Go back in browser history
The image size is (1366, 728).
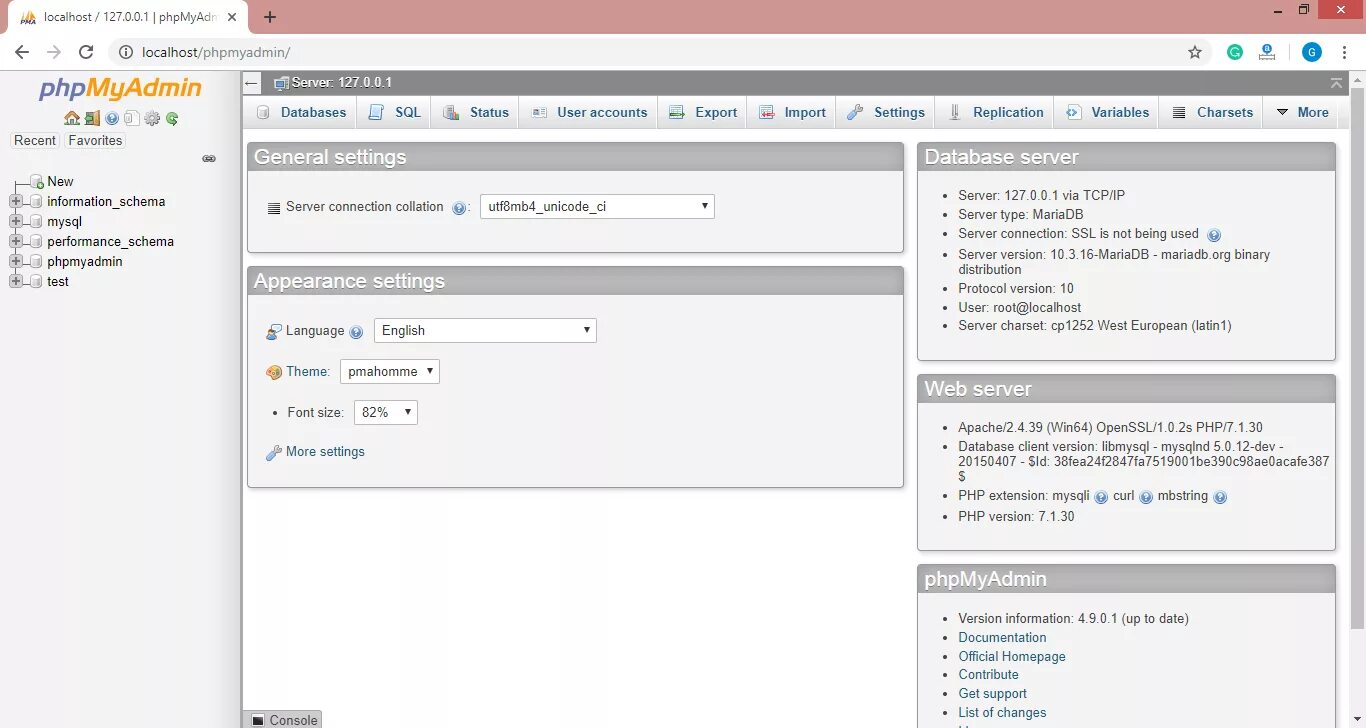pyautogui.click(x=22, y=52)
